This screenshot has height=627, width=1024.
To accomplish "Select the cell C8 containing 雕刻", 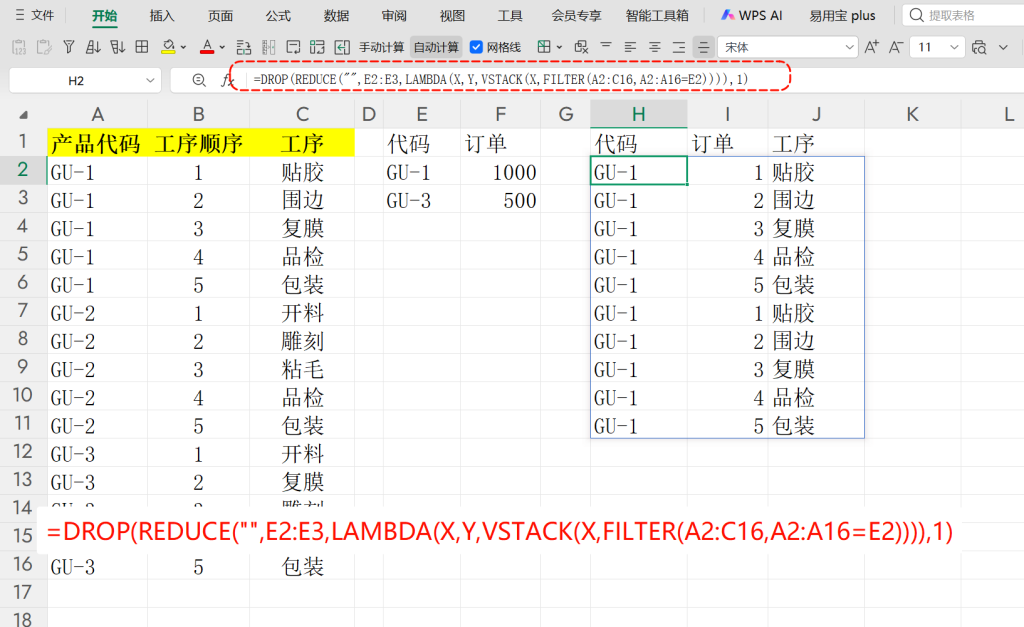I will (302, 341).
